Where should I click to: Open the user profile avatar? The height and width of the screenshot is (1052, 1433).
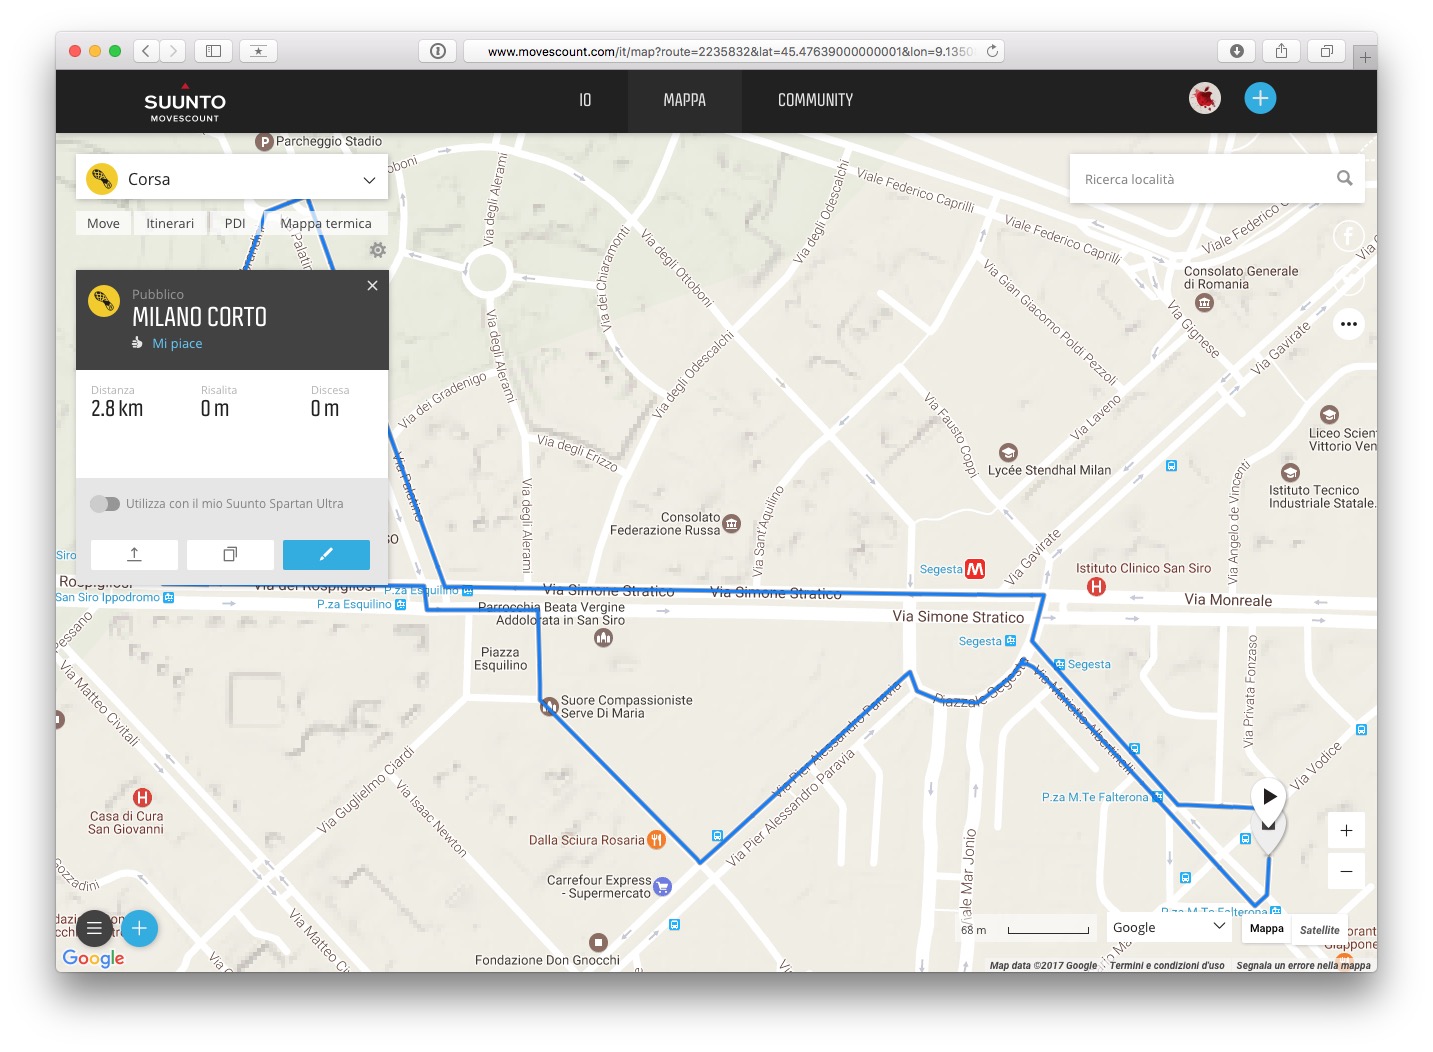pos(1205,98)
